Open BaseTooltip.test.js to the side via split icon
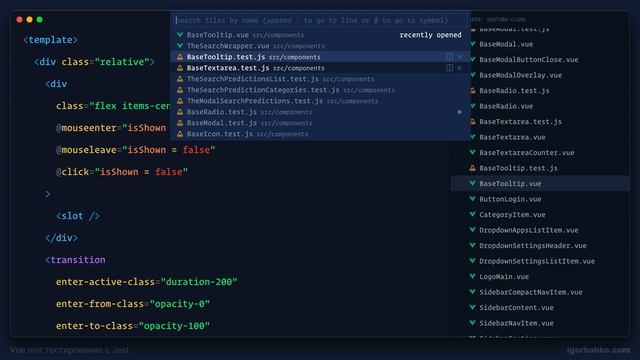Screen dimensions: 640x360 tap(449, 57)
